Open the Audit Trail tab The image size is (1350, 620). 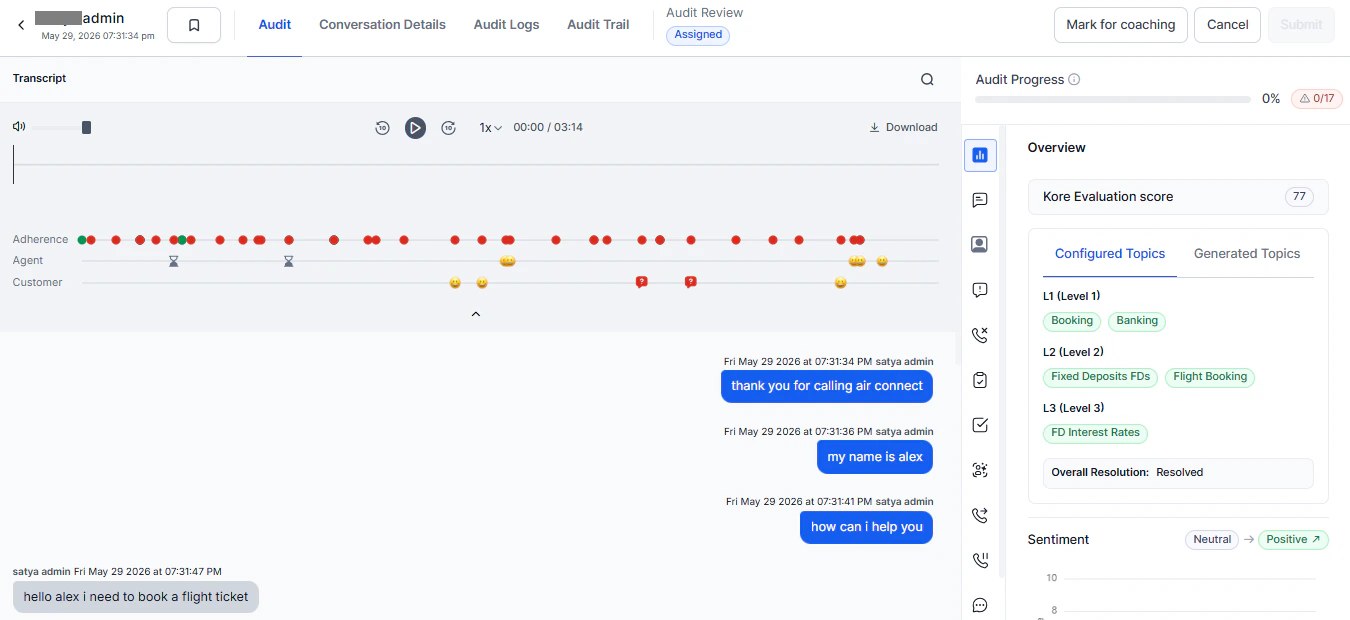598,25
